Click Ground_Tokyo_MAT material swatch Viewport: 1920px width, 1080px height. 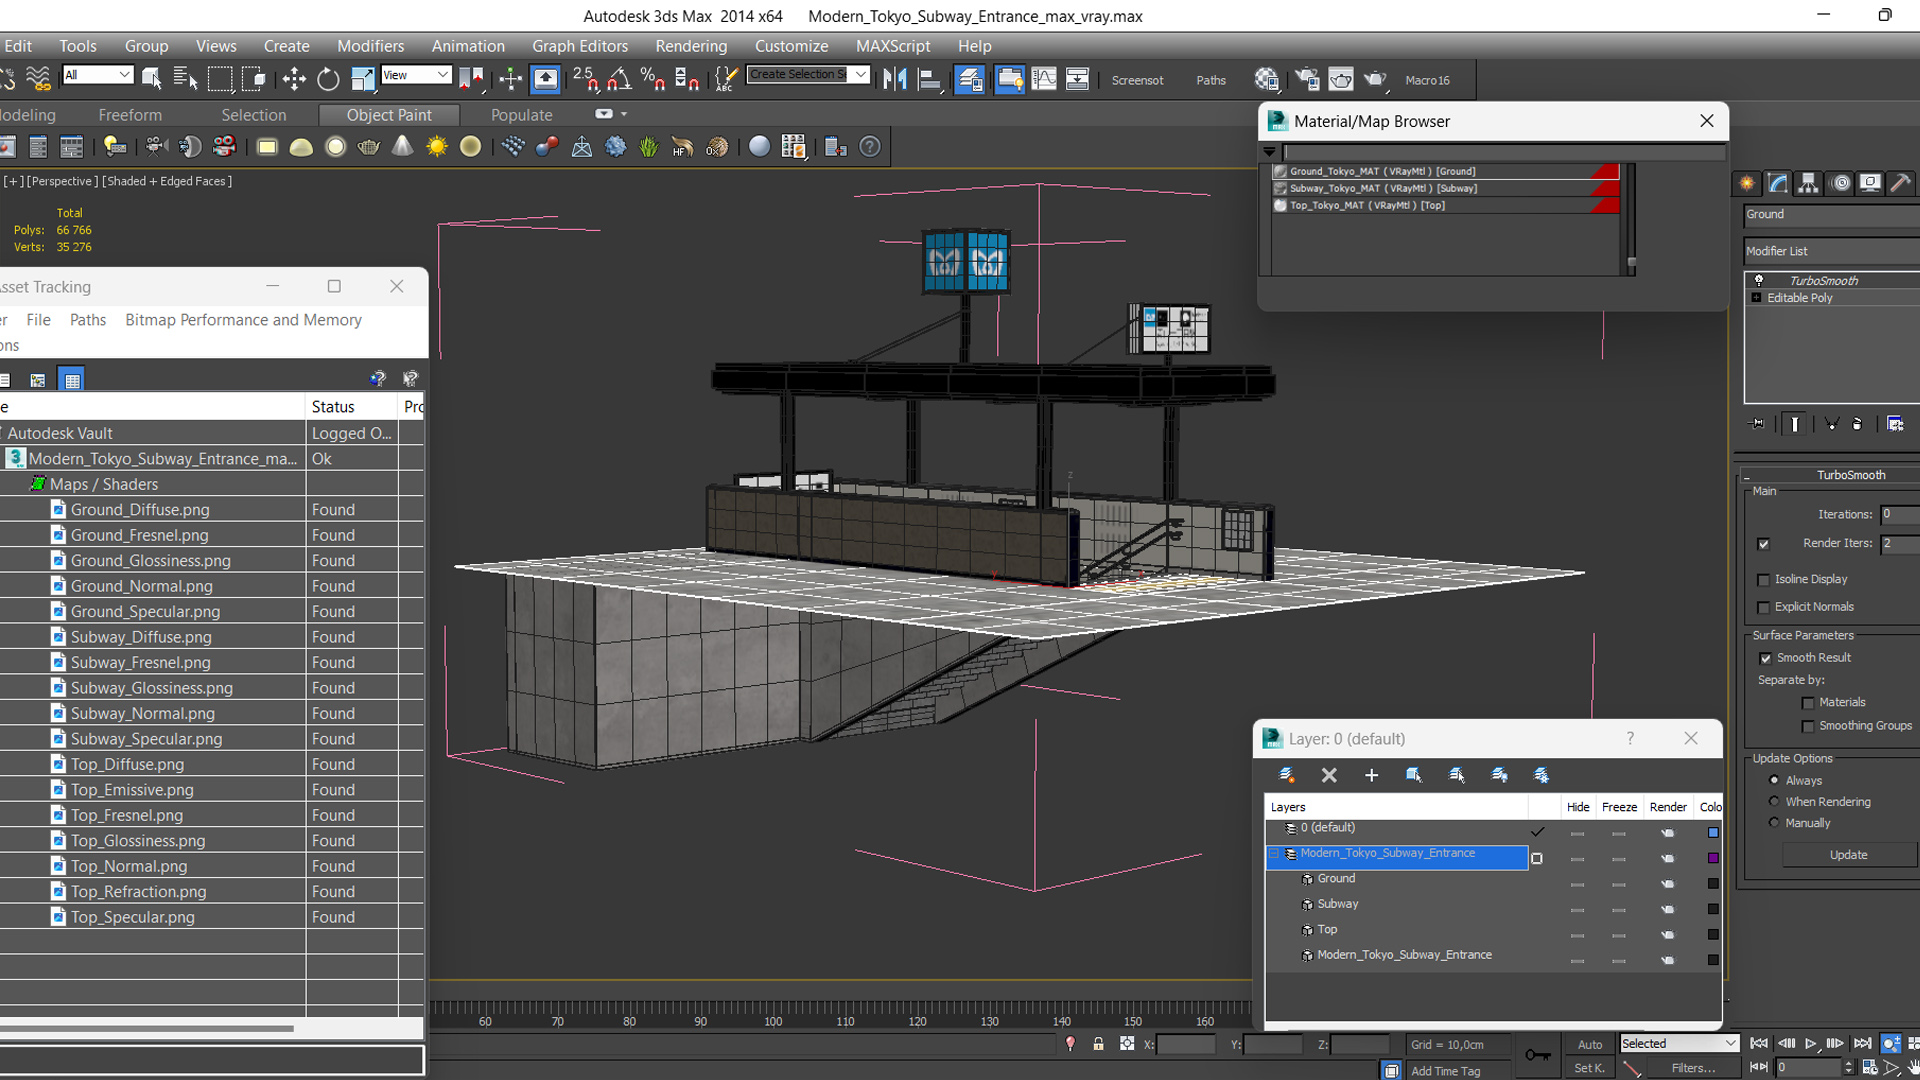point(1280,171)
